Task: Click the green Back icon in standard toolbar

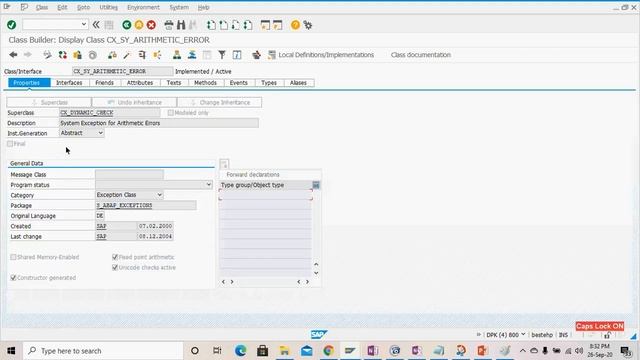Action: pyautogui.click(x=127, y=25)
